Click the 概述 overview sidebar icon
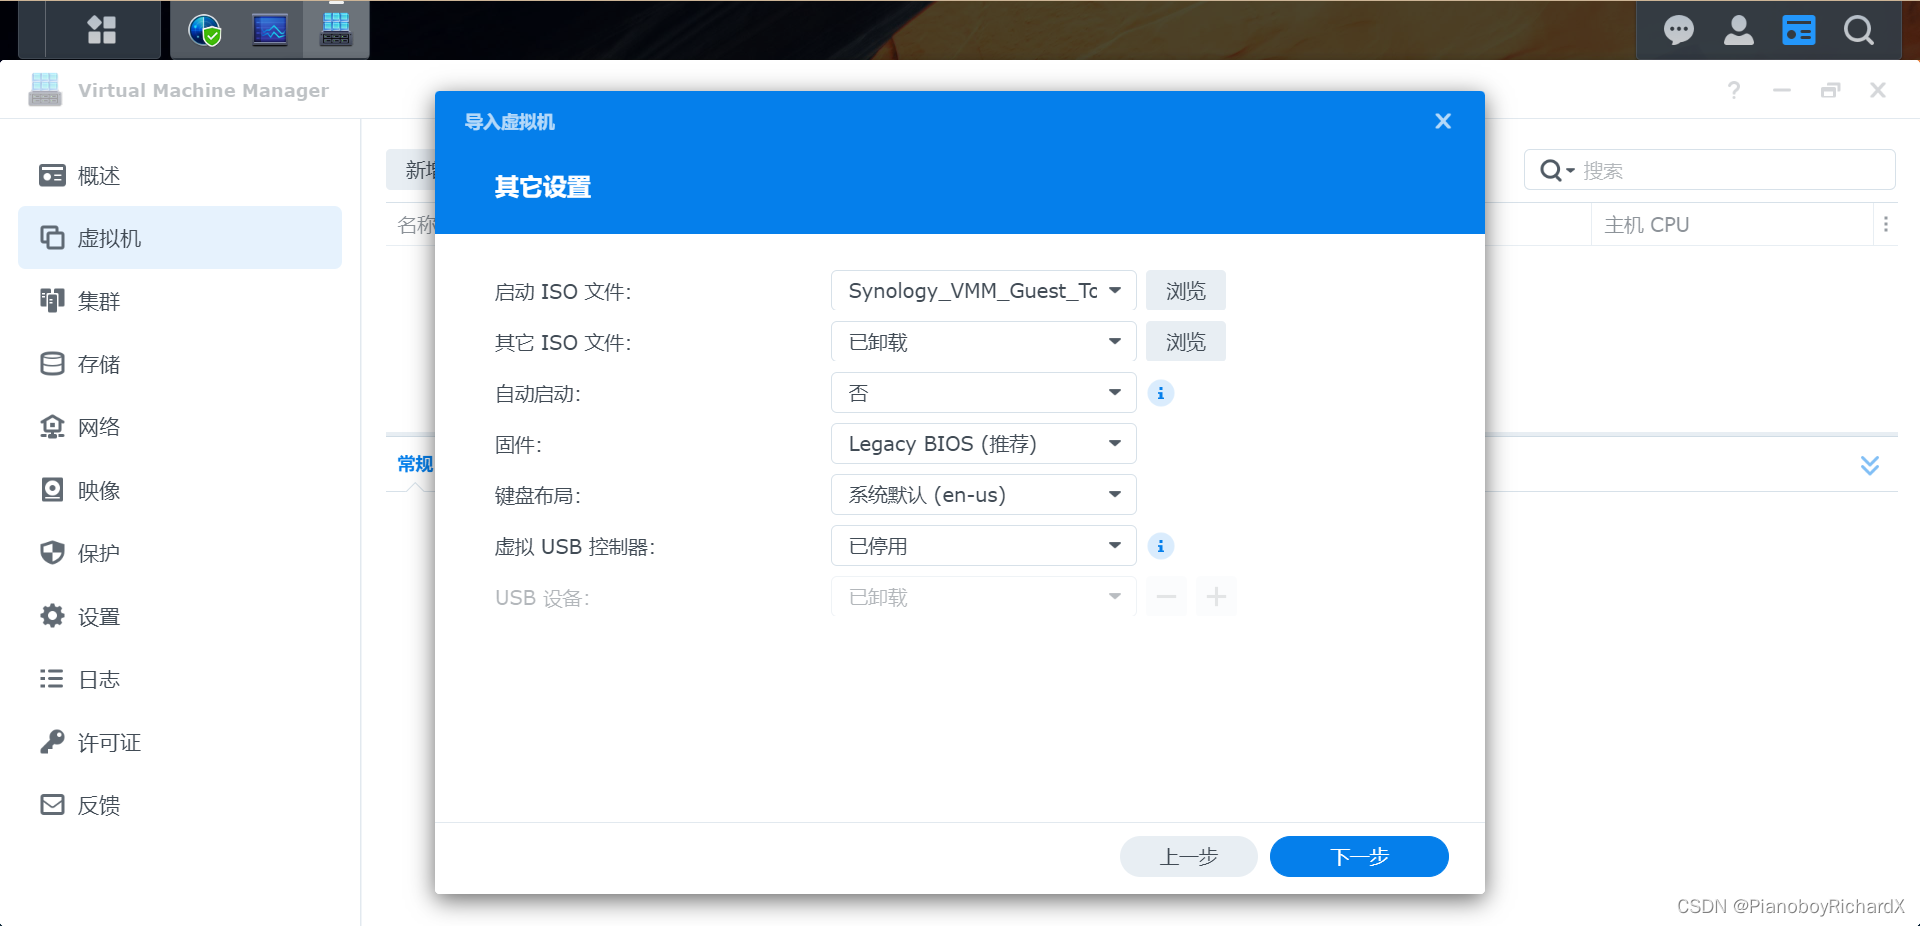 click(x=52, y=176)
